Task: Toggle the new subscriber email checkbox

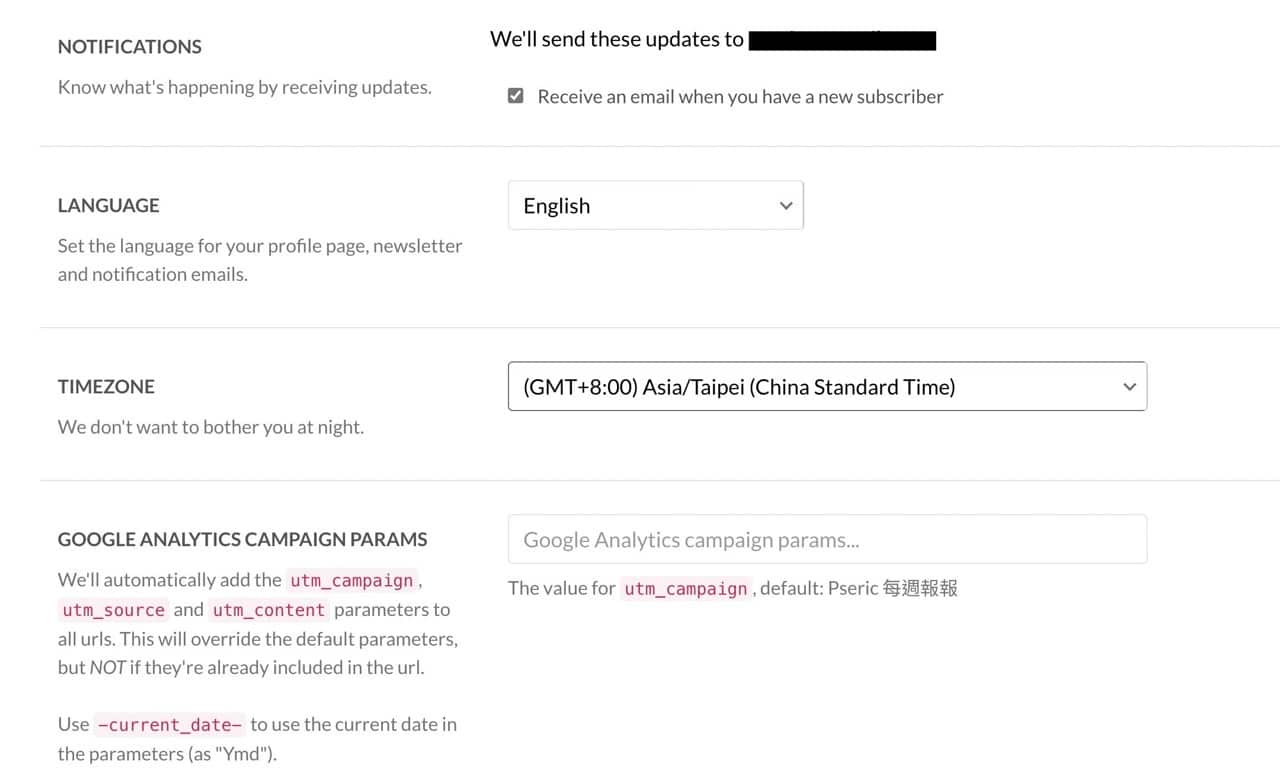Action: pyautogui.click(x=516, y=96)
